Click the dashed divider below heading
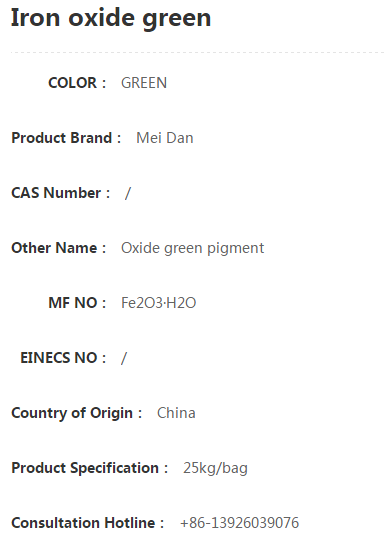Viewport: 387px width, 547px height. click(x=198, y=53)
